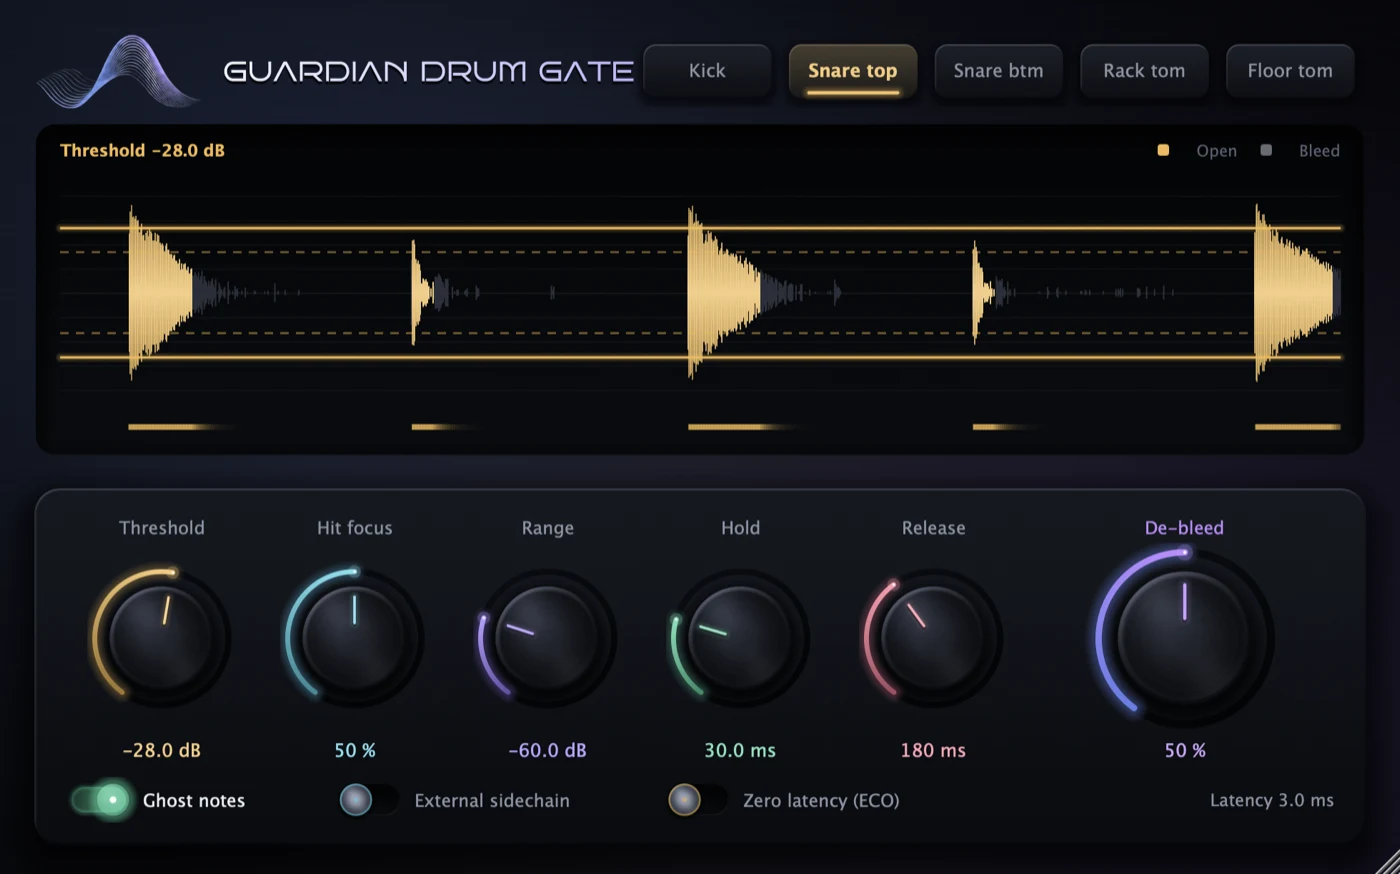
Task: Click the 30.0 ms Hold value
Action: coord(740,750)
